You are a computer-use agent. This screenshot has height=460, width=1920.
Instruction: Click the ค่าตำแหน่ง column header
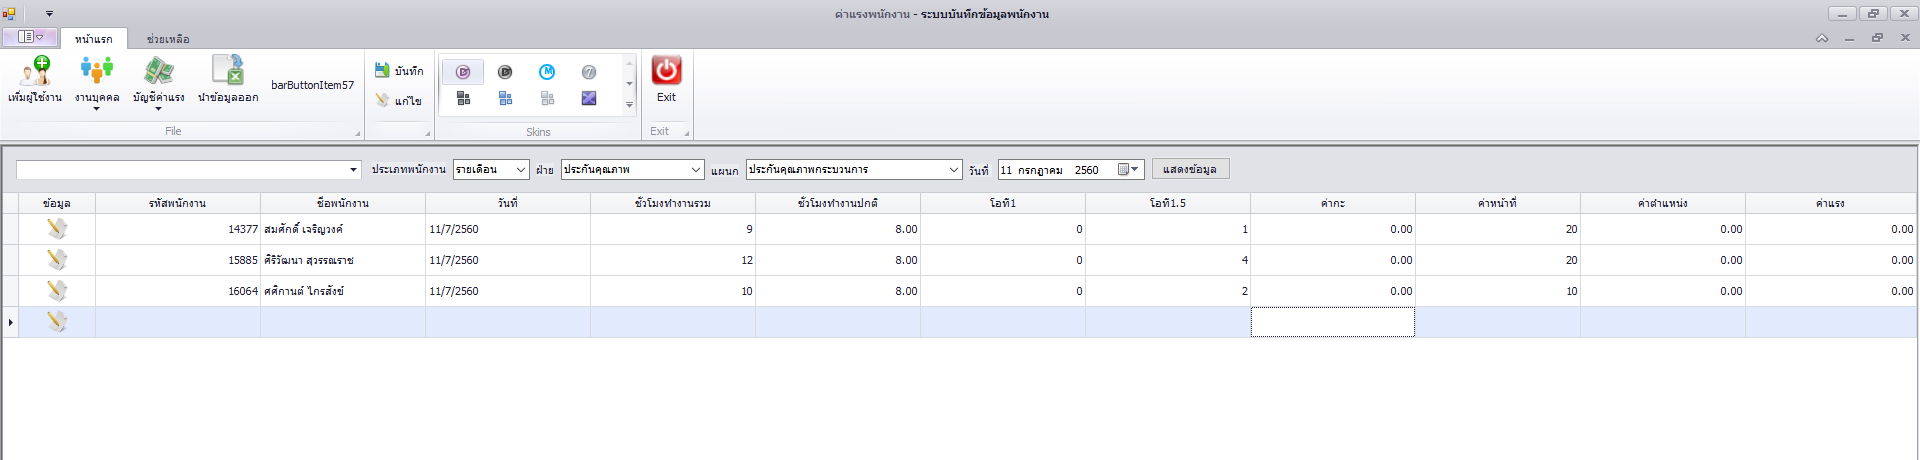[1663, 203]
